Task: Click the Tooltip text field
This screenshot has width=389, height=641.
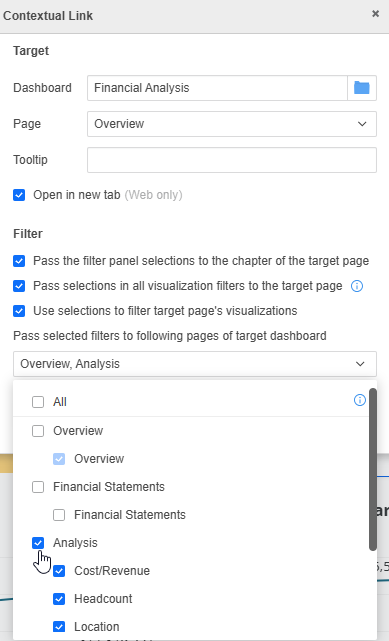Action: coord(232,160)
